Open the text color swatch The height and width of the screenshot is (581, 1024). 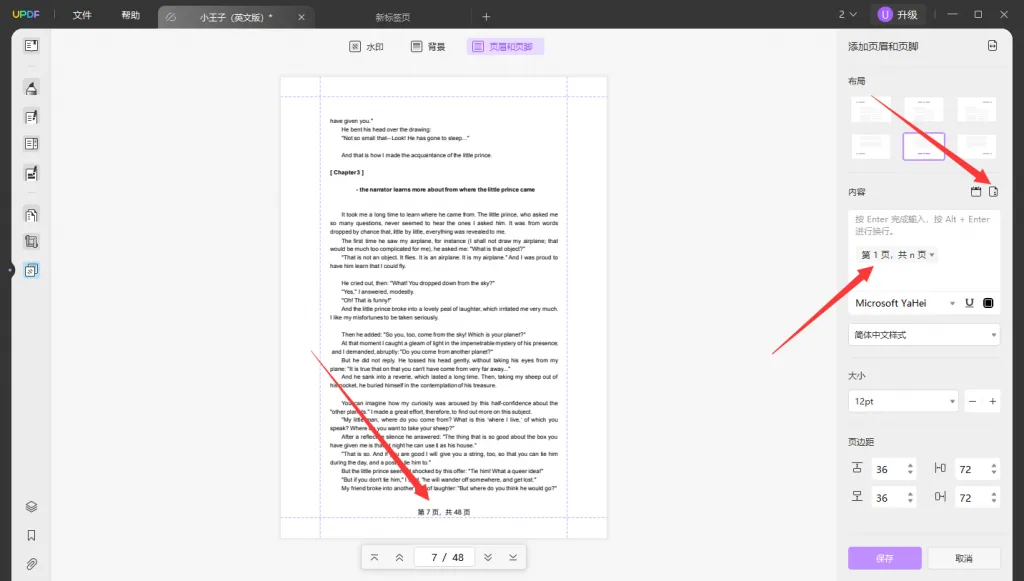pyautogui.click(x=988, y=303)
